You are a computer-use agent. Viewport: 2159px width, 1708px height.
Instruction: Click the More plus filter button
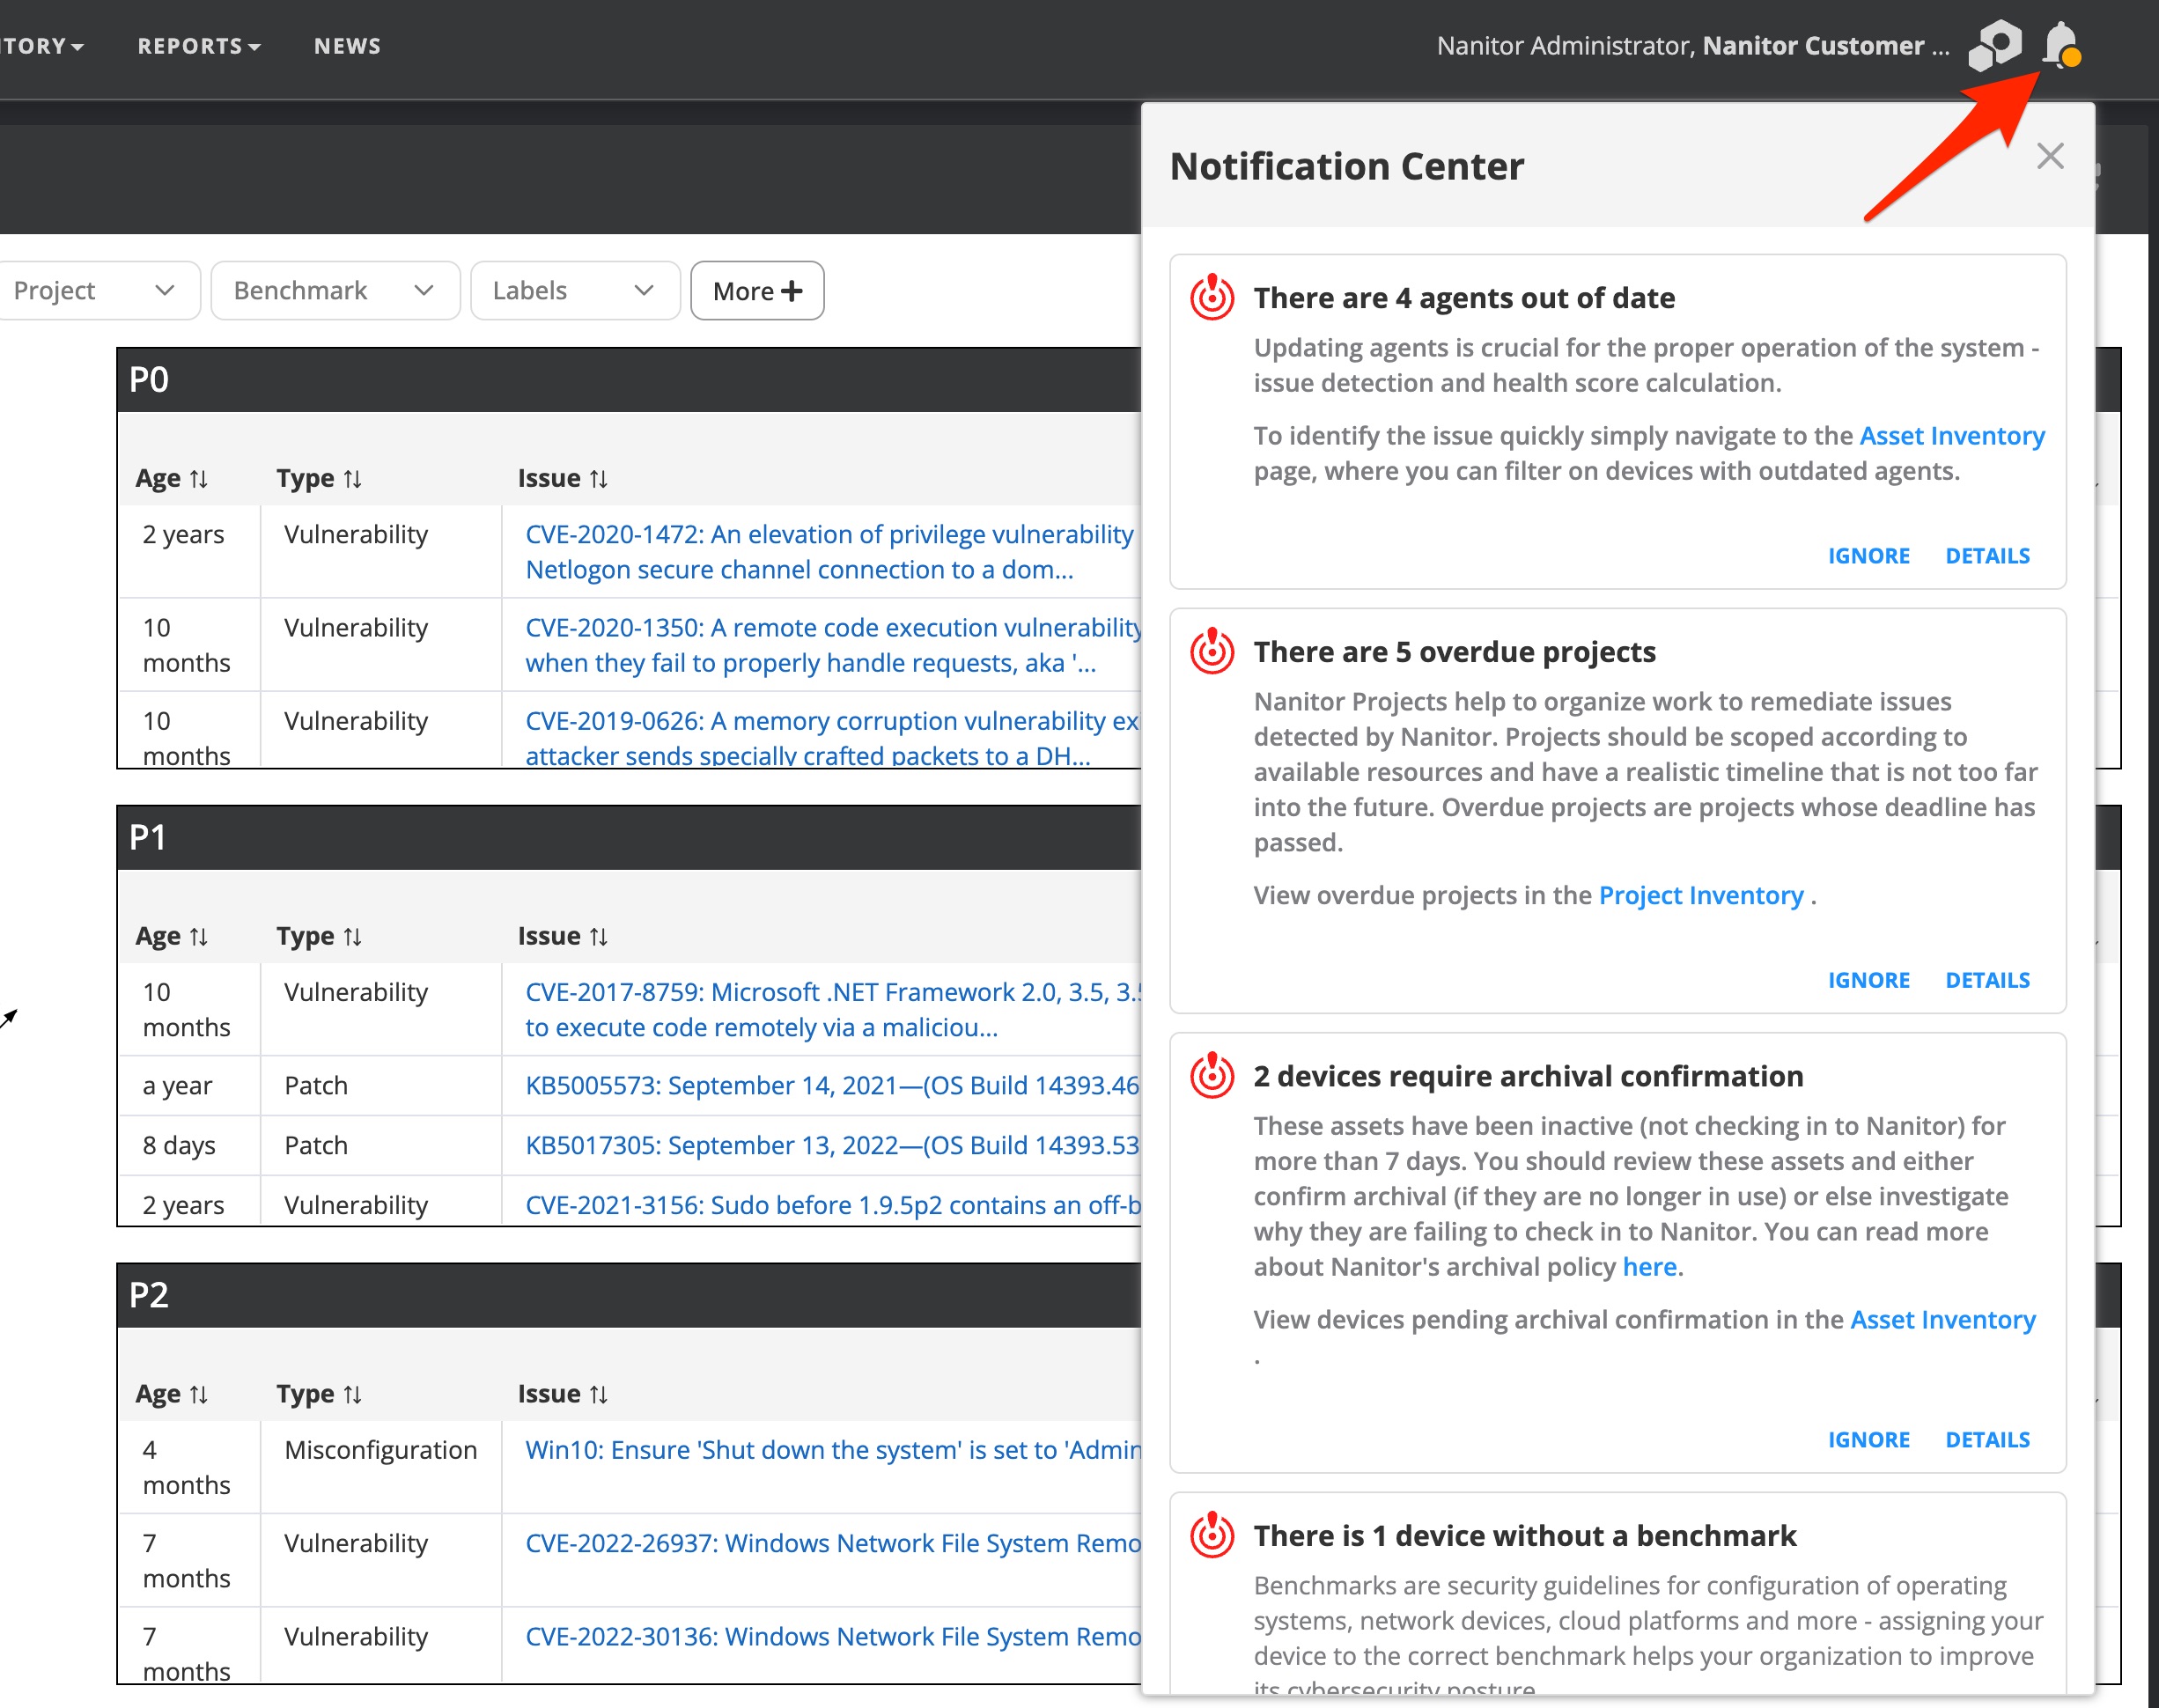tap(757, 291)
